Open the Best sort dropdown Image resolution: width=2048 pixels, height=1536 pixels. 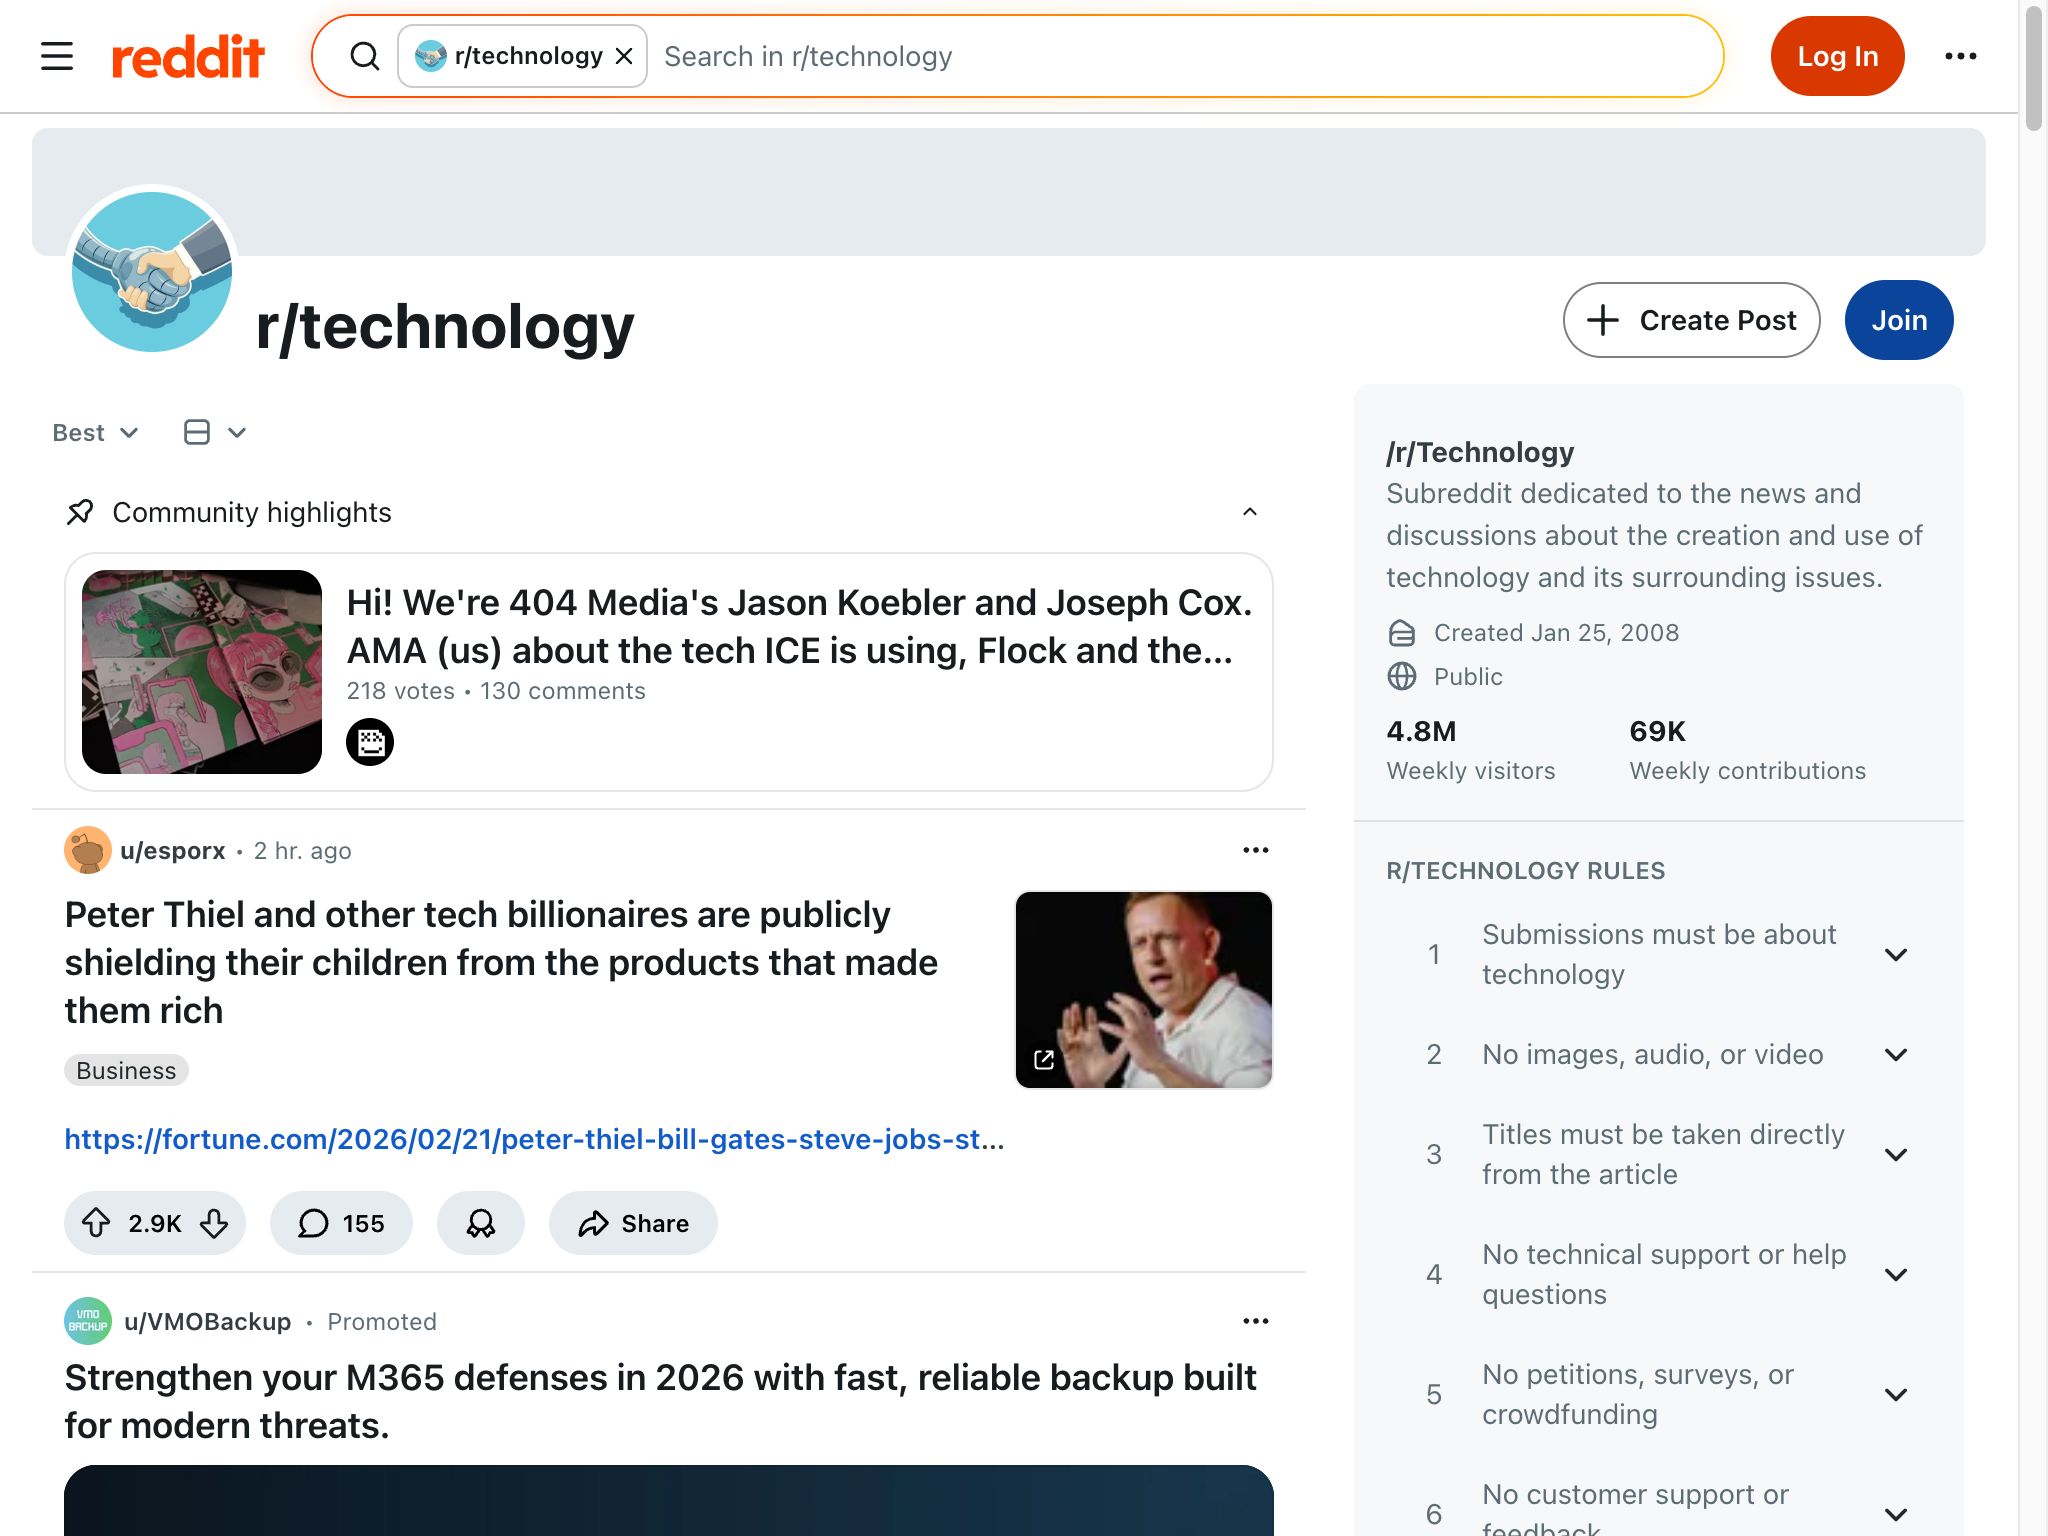tap(95, 433)
